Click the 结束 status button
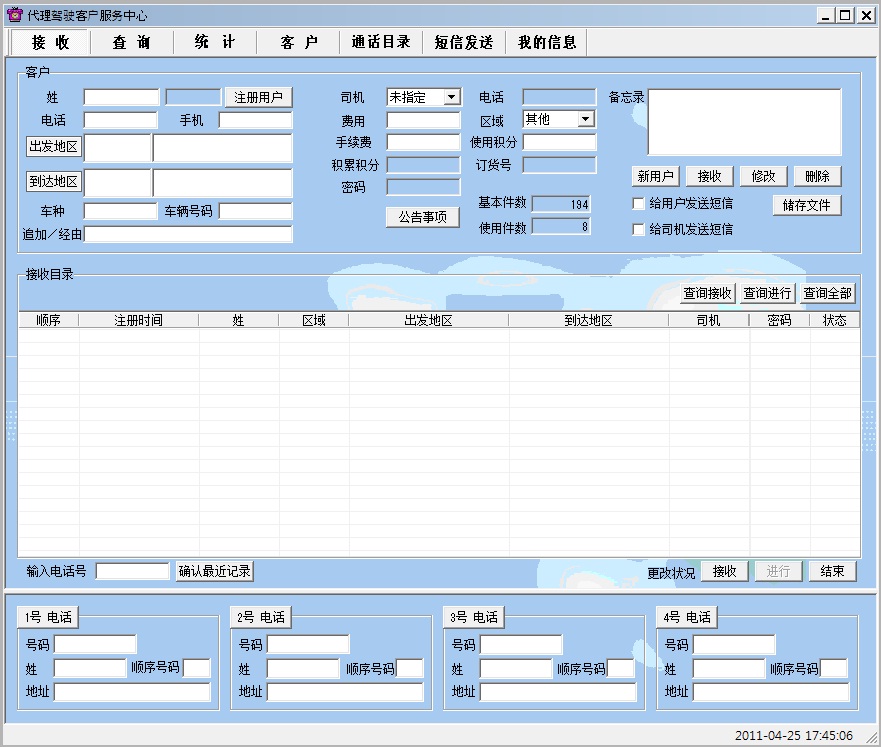 (832, 571)
